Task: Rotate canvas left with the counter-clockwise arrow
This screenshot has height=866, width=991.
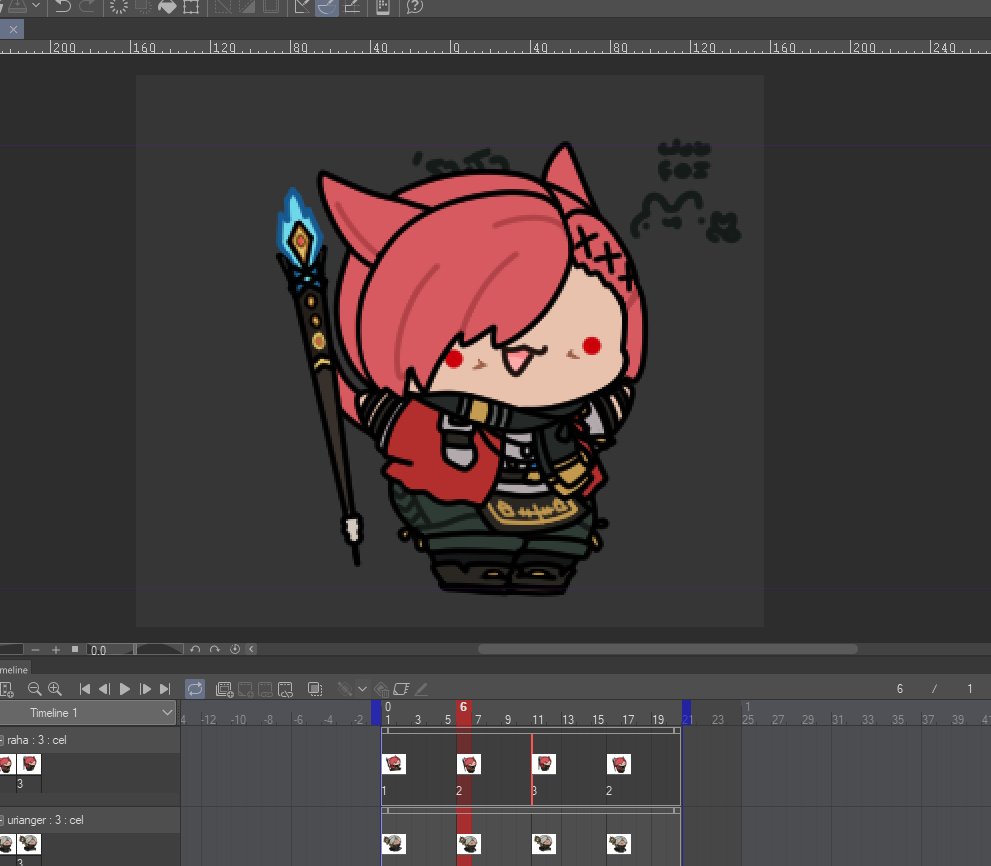Action: (195, 649)
